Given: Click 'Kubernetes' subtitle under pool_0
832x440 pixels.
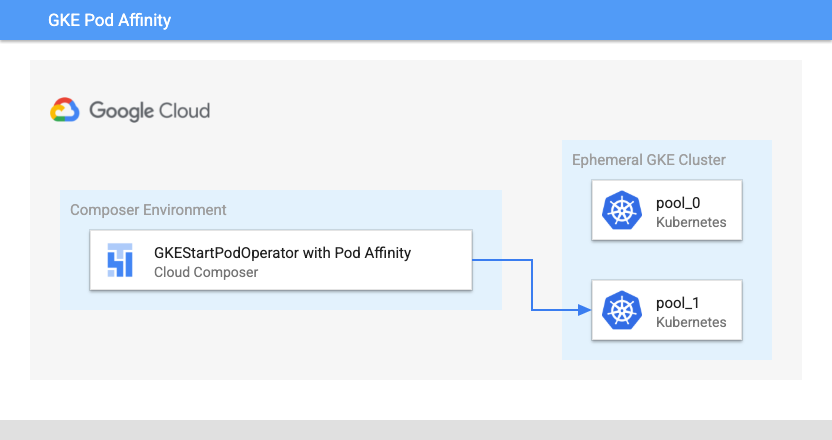Looking at the screenshot, I should [x=691, y=222].
